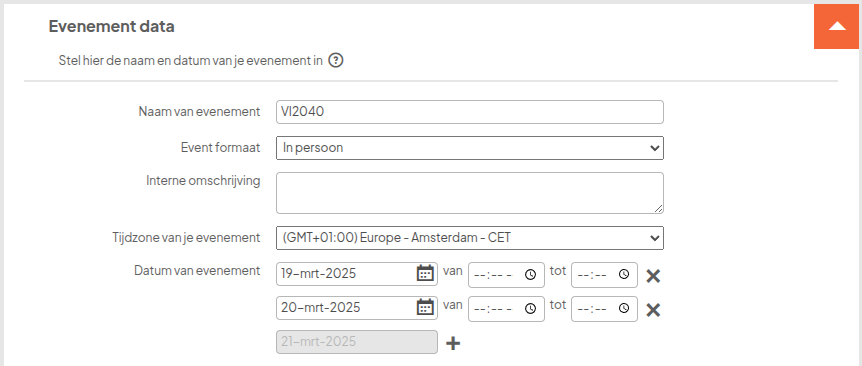
Task: Click the first row 'van' time field
Action: point(506,275)
